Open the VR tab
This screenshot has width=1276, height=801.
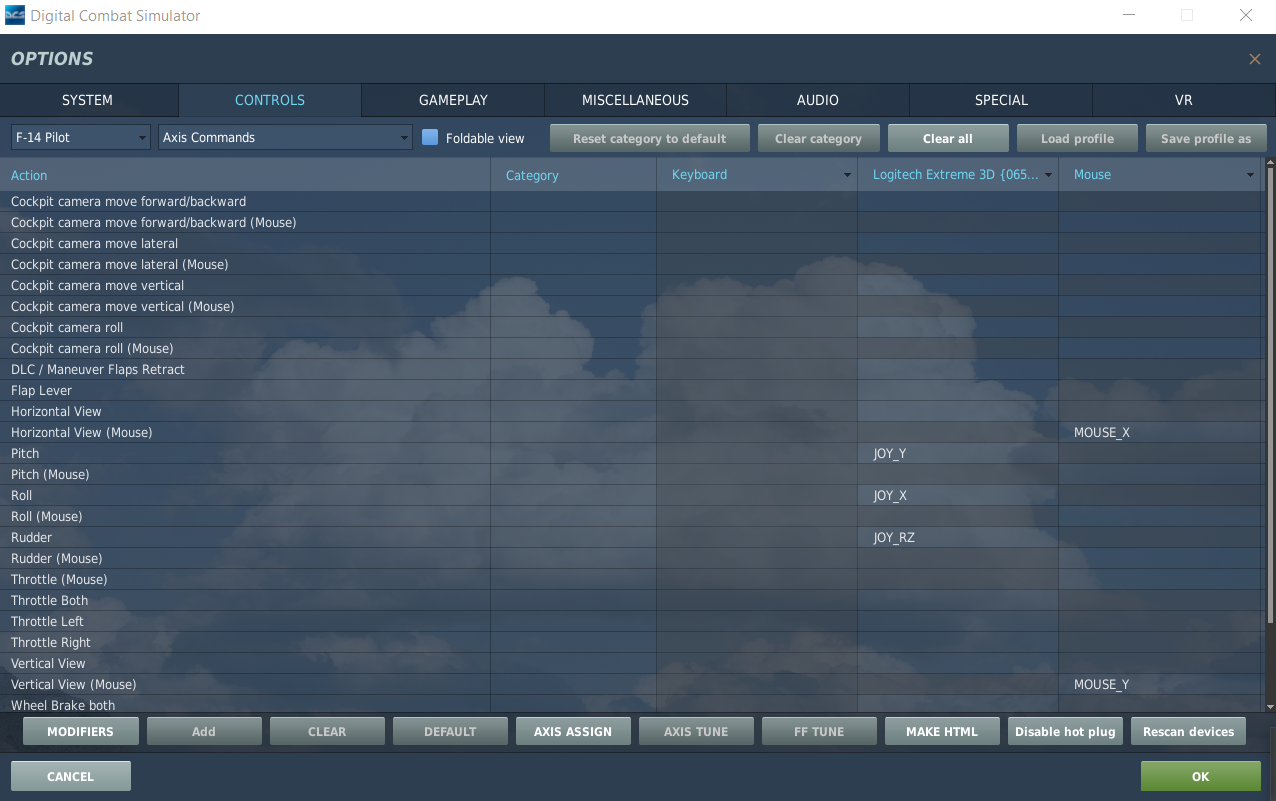click(1184, 100)
